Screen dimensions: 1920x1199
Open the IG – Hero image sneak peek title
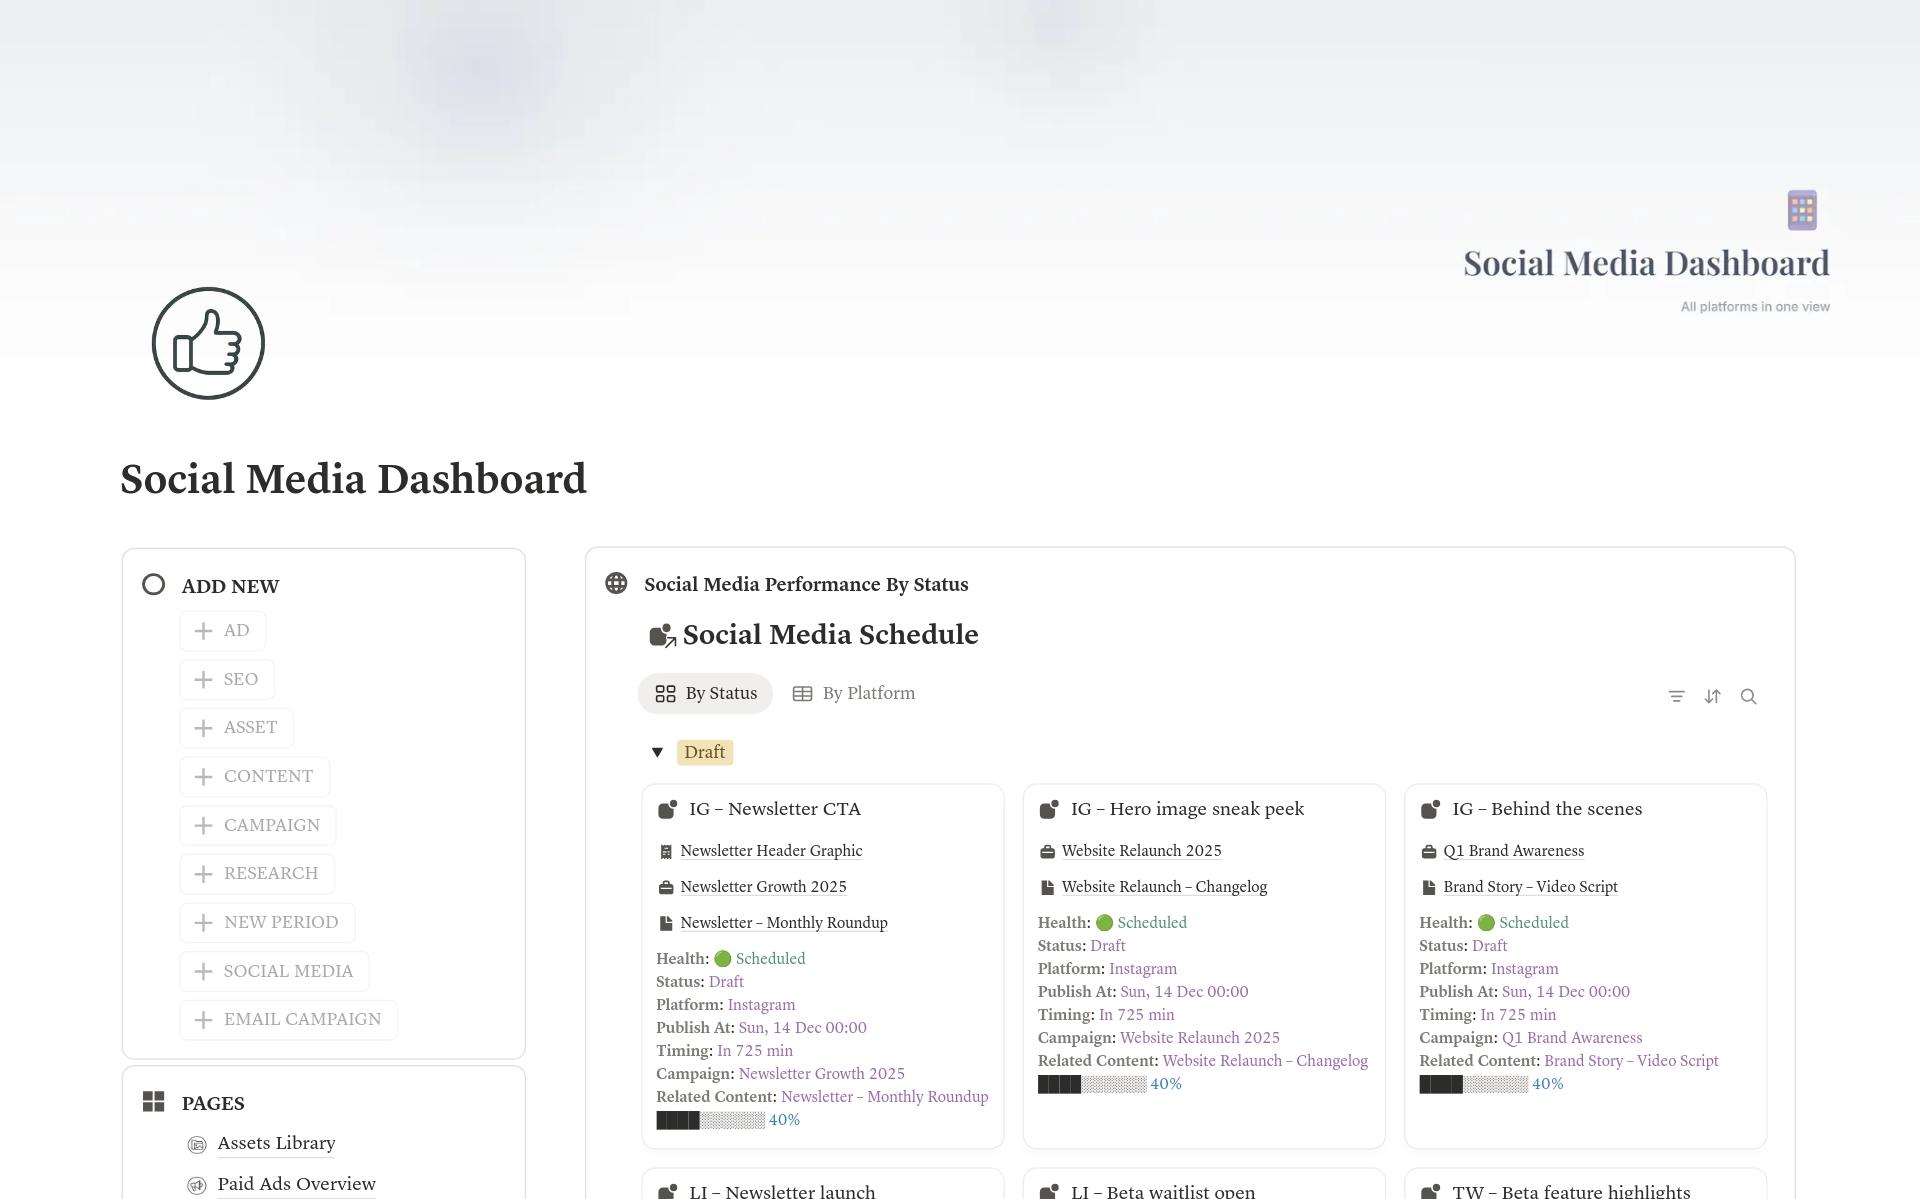[1187, 809]
